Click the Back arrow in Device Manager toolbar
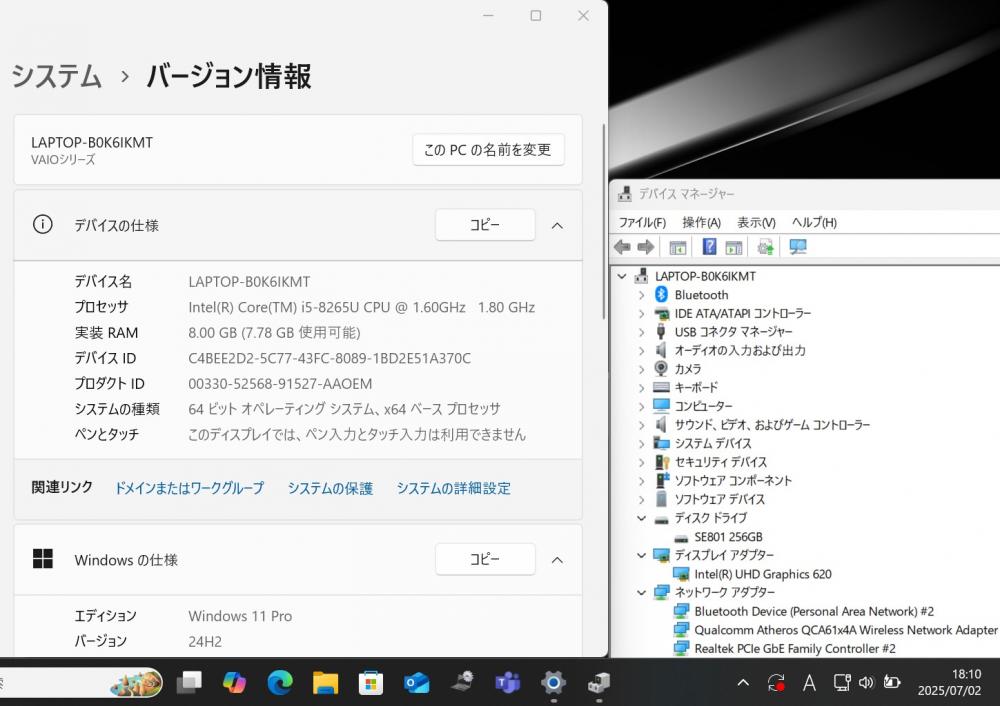This screenshot has height=706, width=1000. 622,247
